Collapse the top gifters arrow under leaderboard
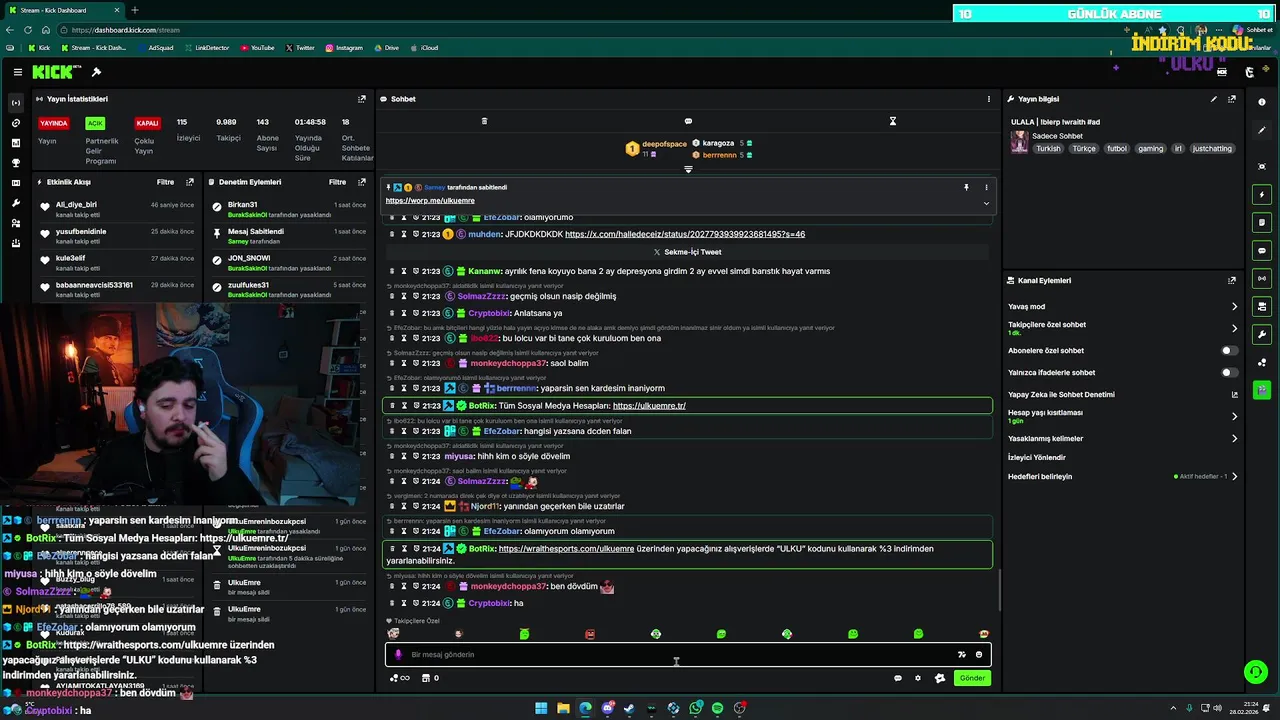This screenshot has height=720, width=1280. tap(688, 169)
